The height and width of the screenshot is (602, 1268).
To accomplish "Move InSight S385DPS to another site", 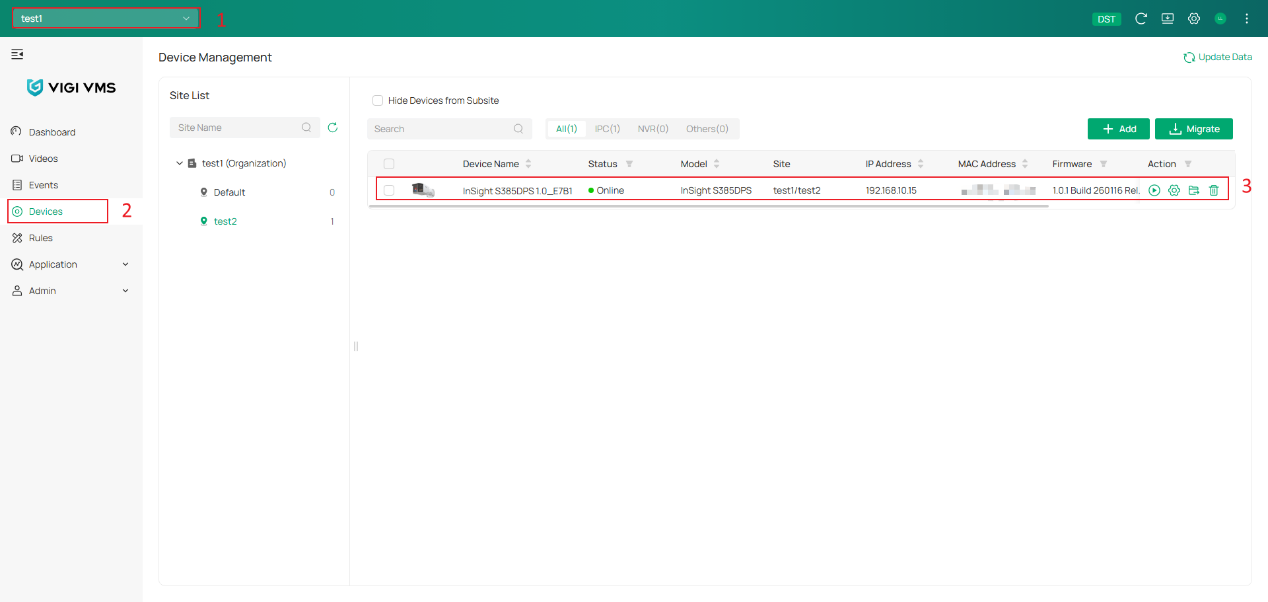I will coord(1194,190).
